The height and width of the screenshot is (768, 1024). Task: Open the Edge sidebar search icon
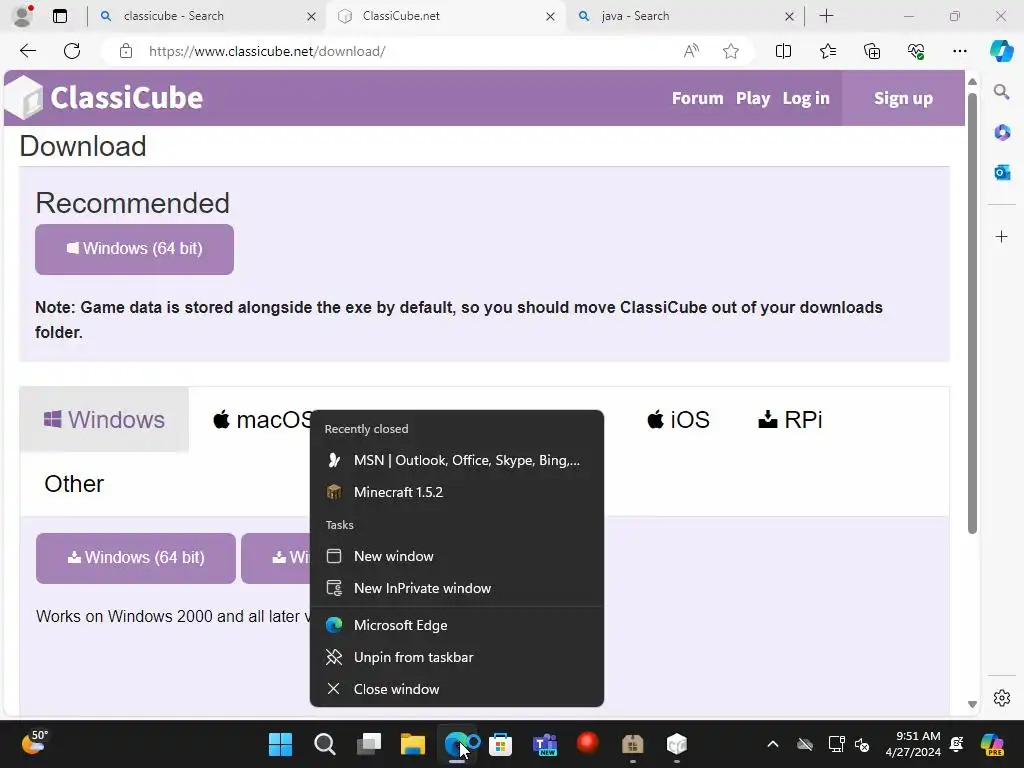point(1002,91)
